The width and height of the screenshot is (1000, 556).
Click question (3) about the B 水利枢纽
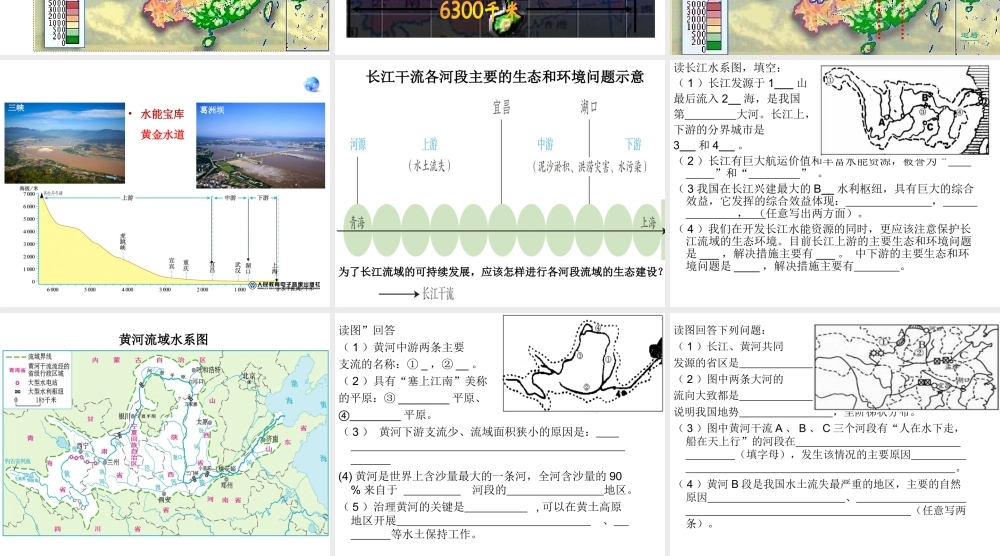point(827,201)
